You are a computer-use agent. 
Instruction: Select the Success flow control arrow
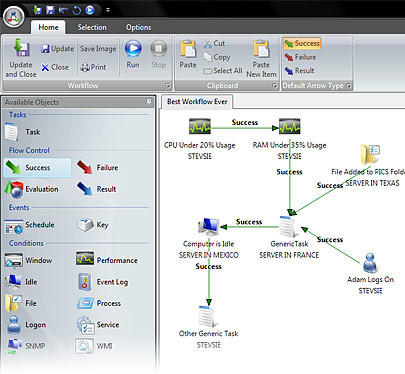(x=37, y=168)
